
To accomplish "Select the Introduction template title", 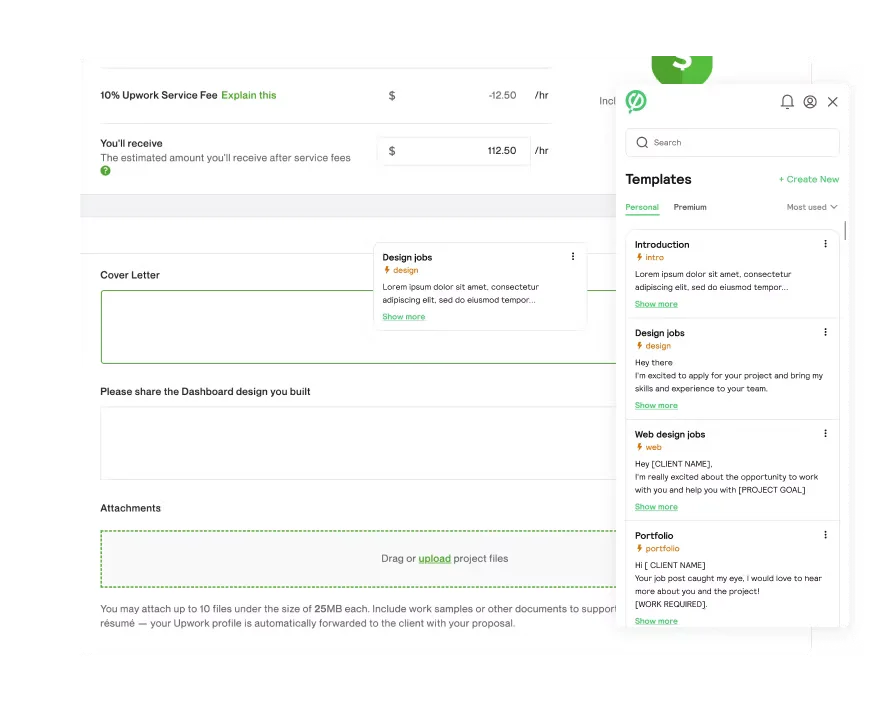I will point(662,245).
